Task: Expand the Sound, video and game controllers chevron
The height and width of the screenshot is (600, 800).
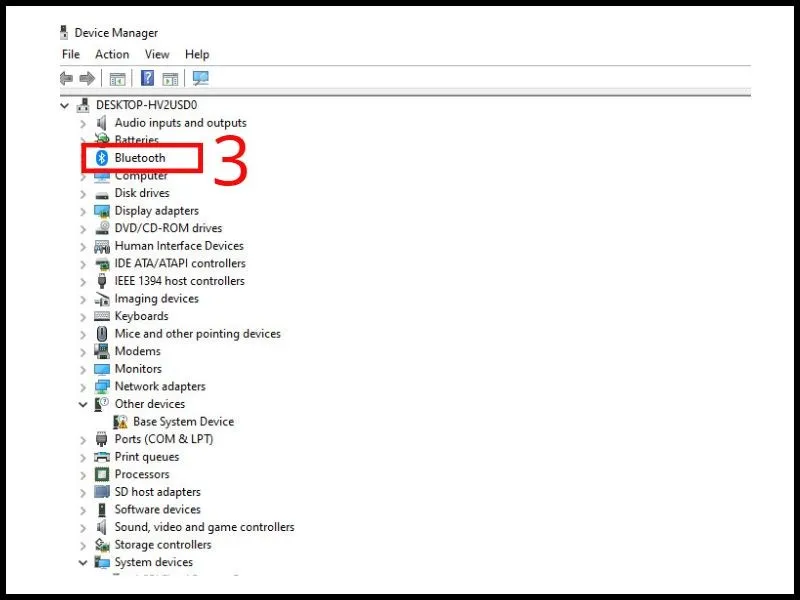Action: [x=83, y=527]
